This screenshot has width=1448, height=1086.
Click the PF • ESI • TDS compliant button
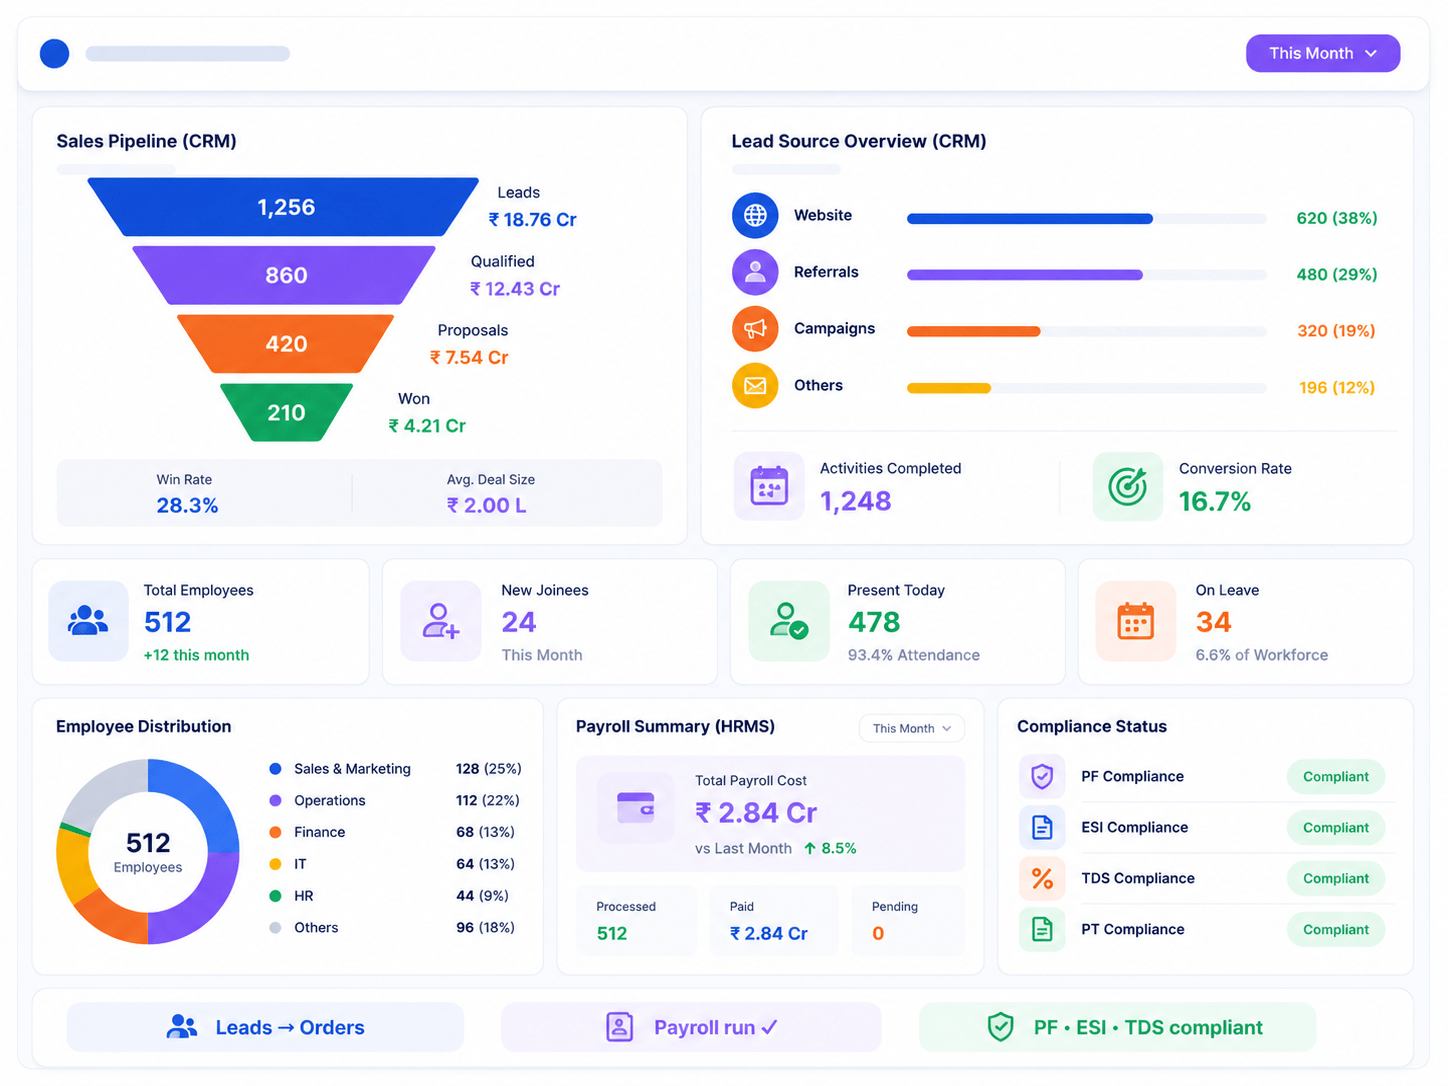(1117, 1027)
